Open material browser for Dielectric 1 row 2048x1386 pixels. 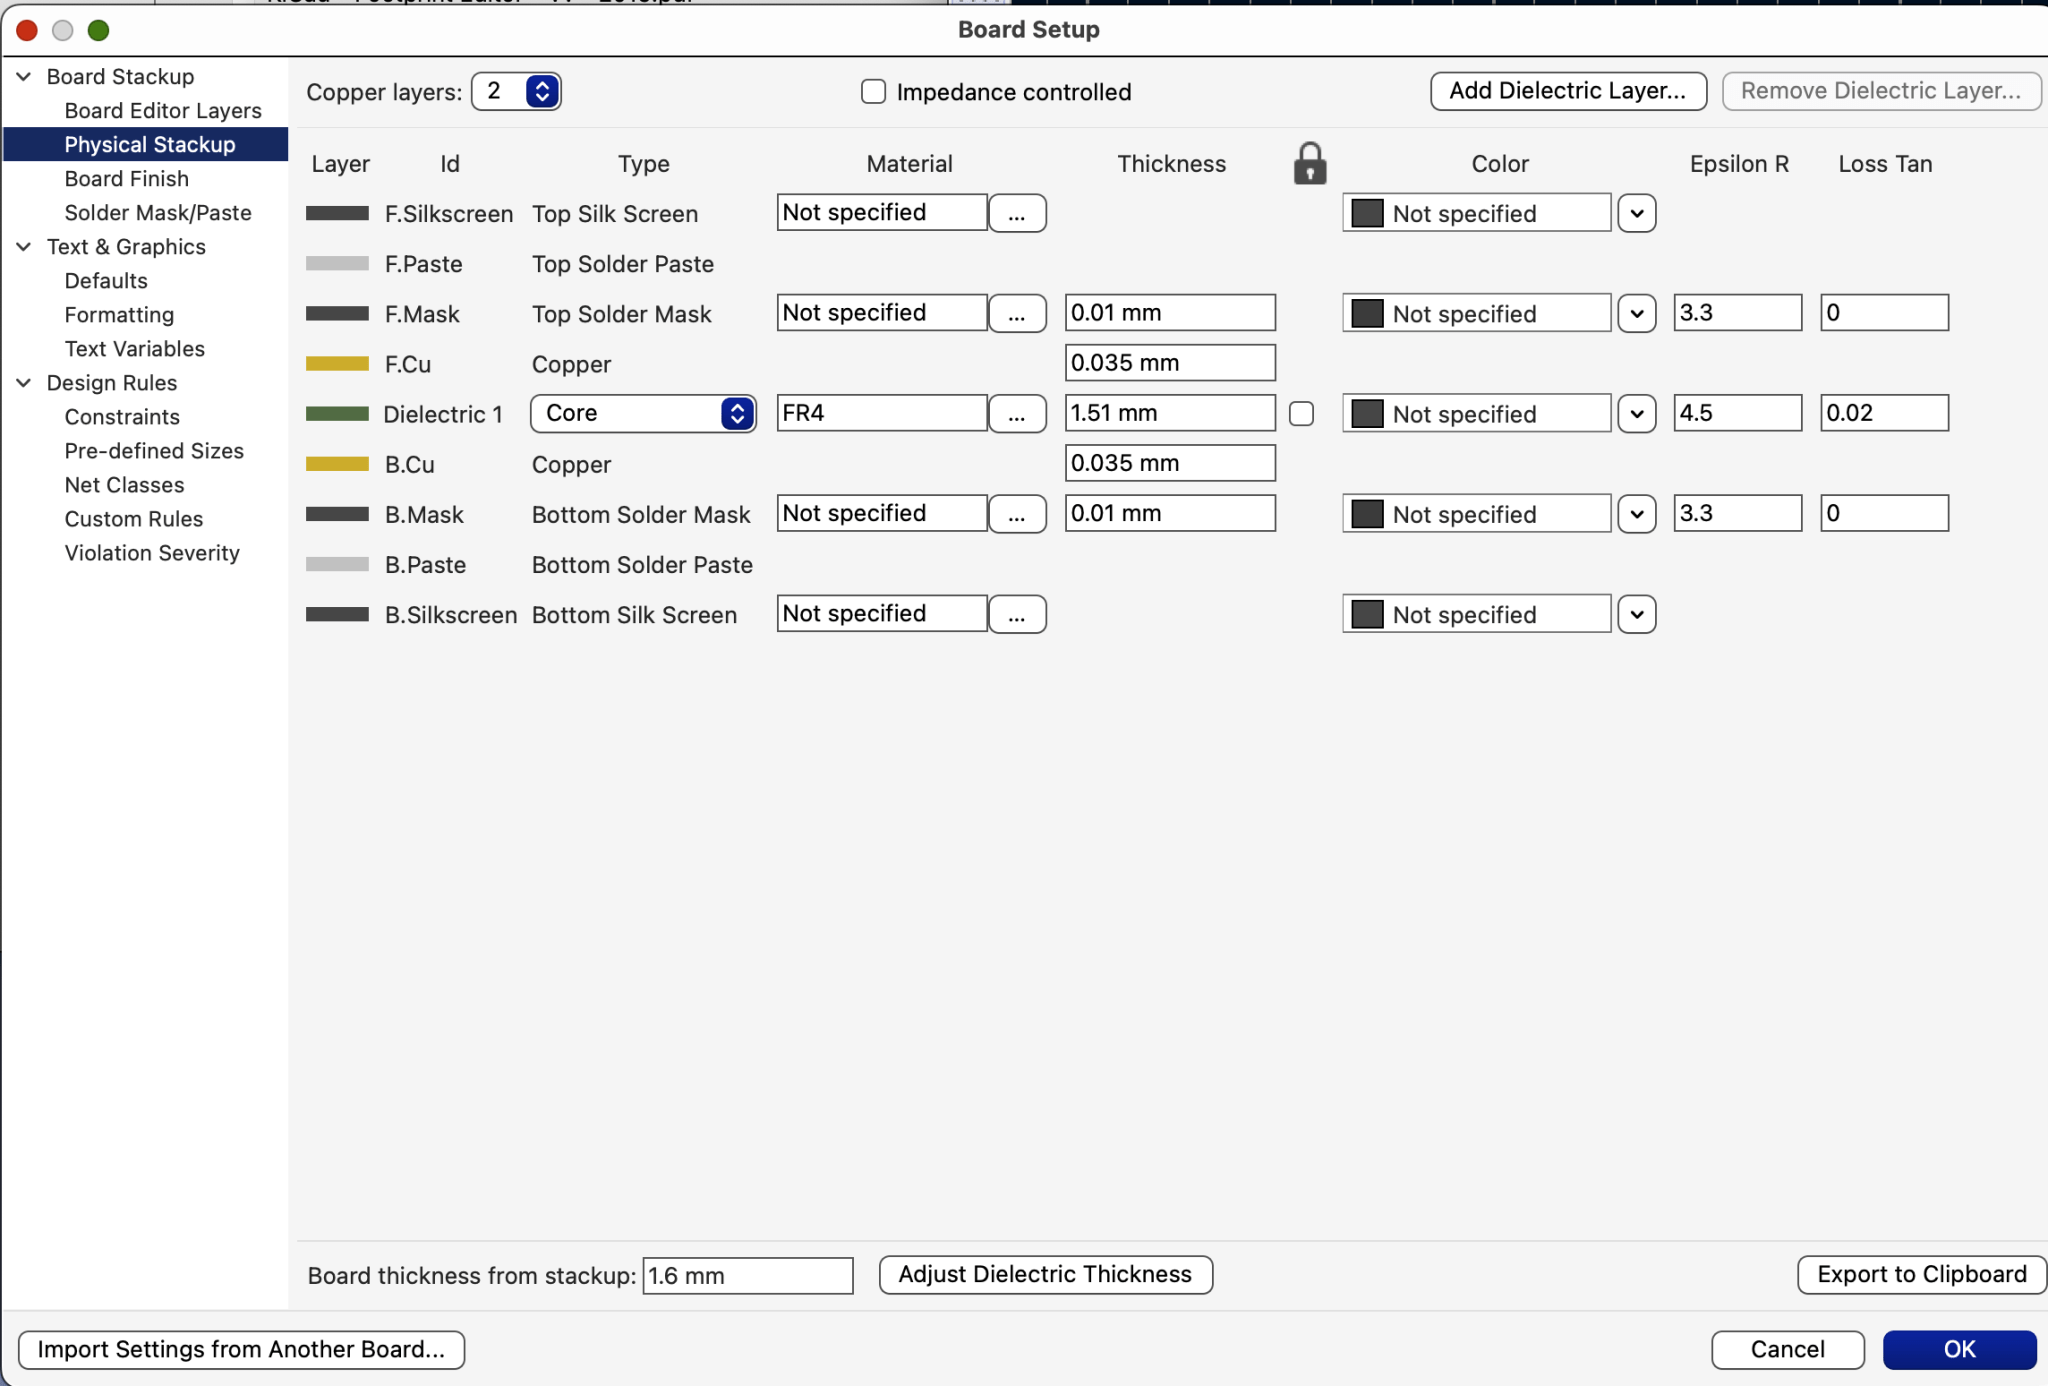click(x=1017, y=413)
